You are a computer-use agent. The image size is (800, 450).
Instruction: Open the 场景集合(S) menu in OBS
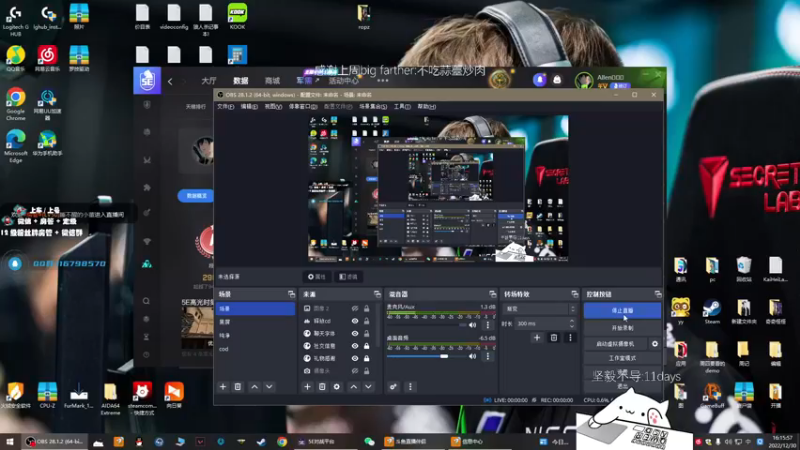(373, 107)
